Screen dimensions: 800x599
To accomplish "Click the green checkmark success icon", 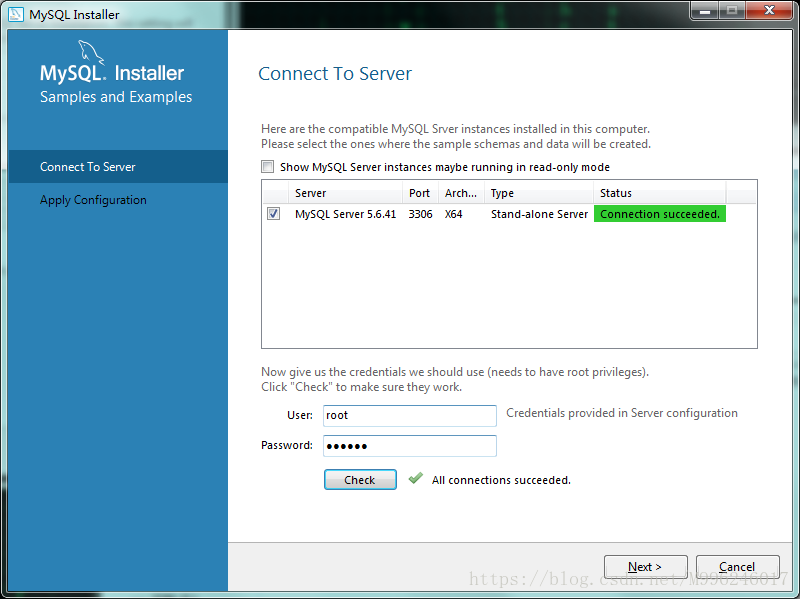I will point(416,479).
